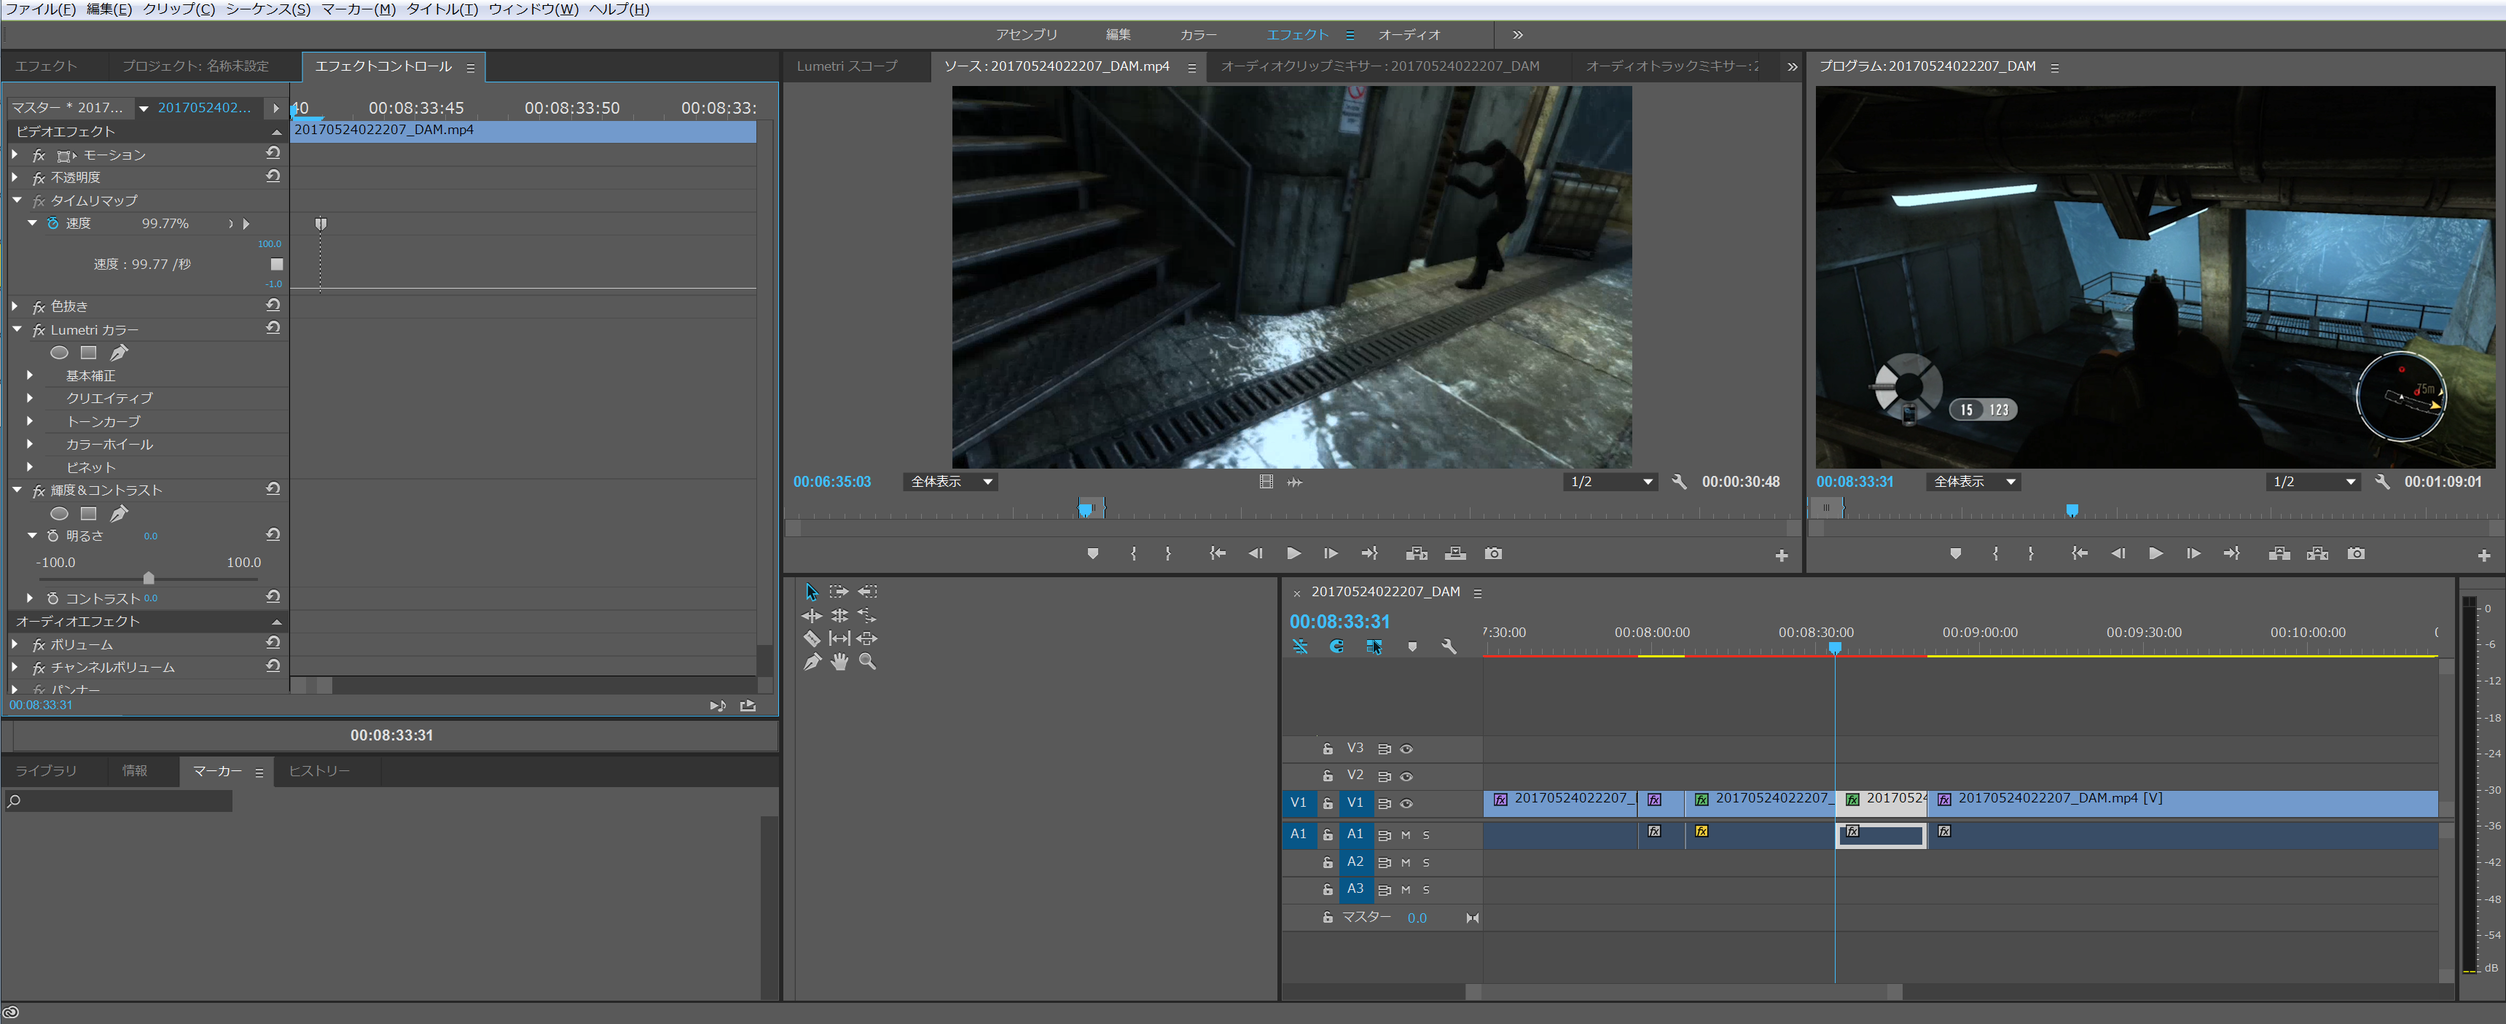Open the Sequence menu
Viewport: 2506px width, 1024px height.
[267, 9]
